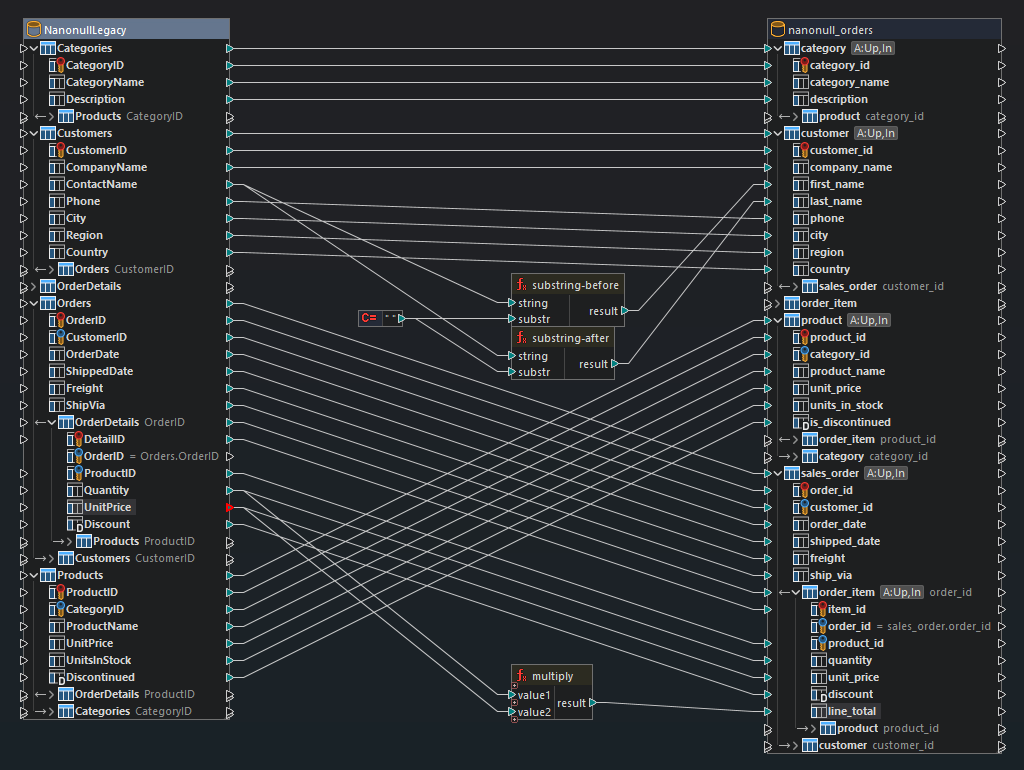This screenshot has height=770, width=1024.
Task: Open the A:Up,In action button on customer
Action: coord(876,133)
